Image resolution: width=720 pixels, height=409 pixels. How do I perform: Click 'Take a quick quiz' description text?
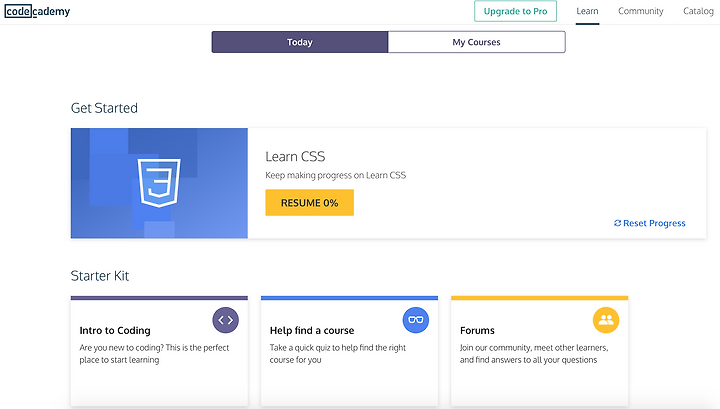[x=338, y=354]
